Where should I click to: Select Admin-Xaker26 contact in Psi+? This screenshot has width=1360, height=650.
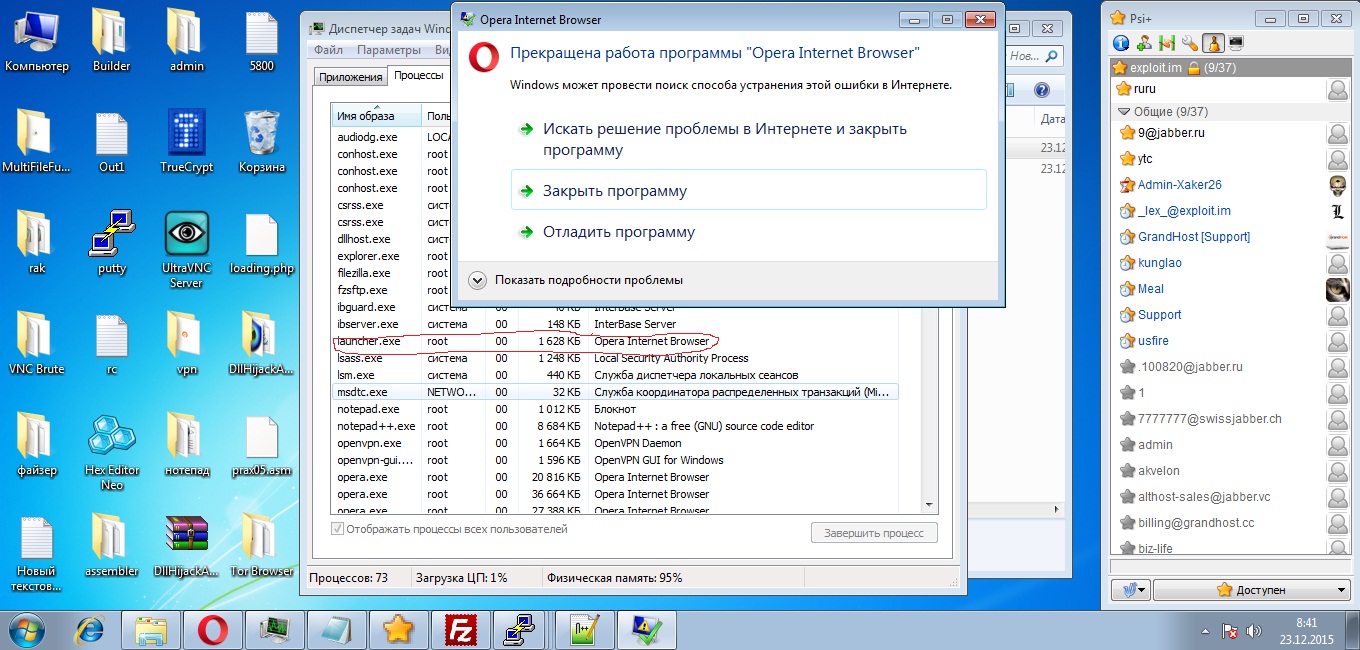pos(1231,185)
